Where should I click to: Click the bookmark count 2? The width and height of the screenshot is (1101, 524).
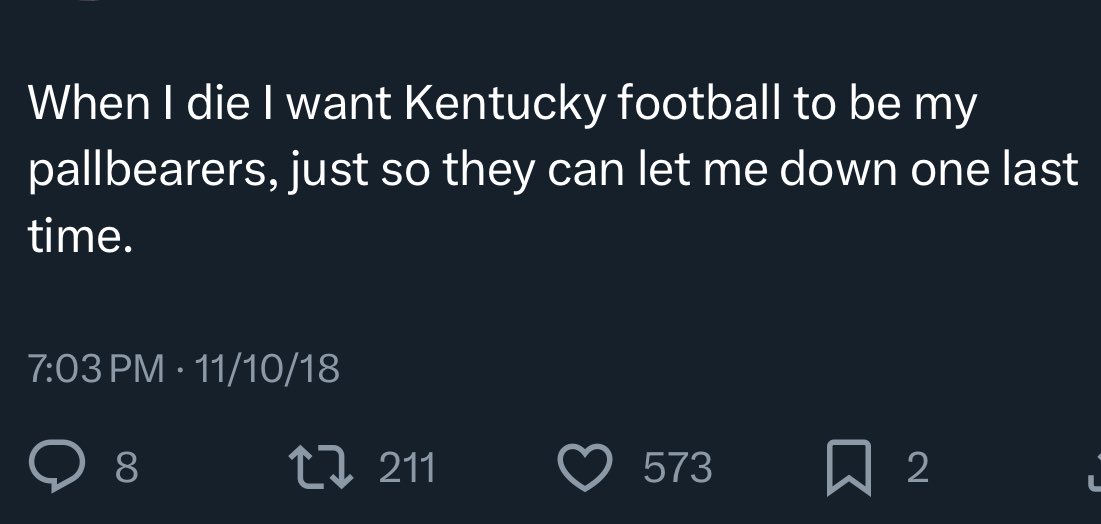(917, 468)
